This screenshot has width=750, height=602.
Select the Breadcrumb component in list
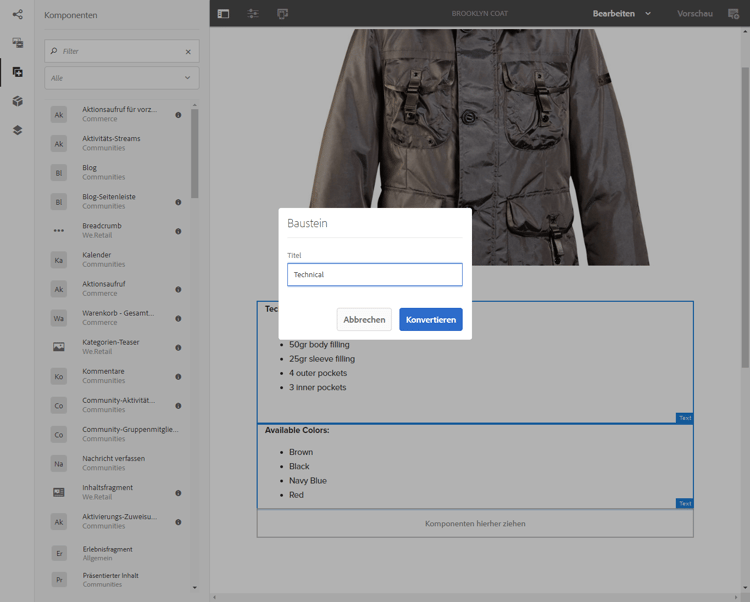110,231
